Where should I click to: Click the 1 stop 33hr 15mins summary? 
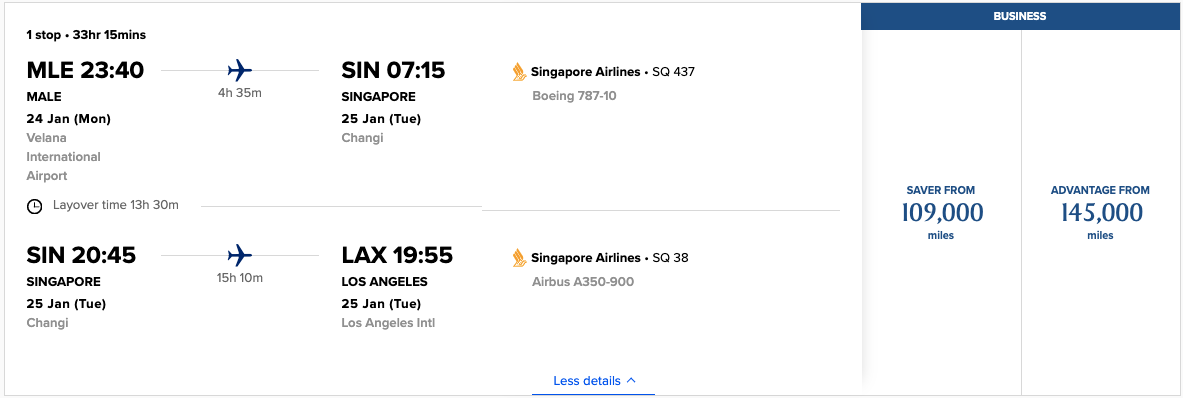pyautogui.click(x=86, y=35)
